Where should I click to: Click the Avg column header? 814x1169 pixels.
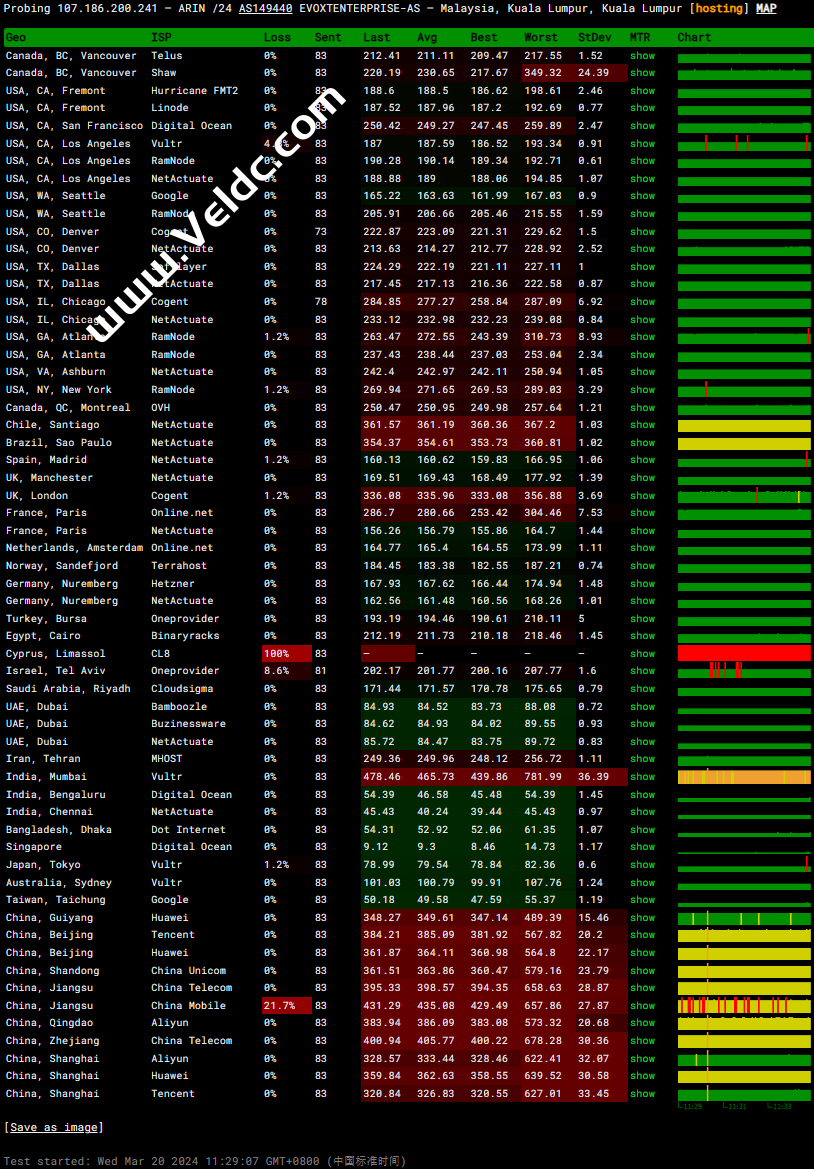pos(427,37)
